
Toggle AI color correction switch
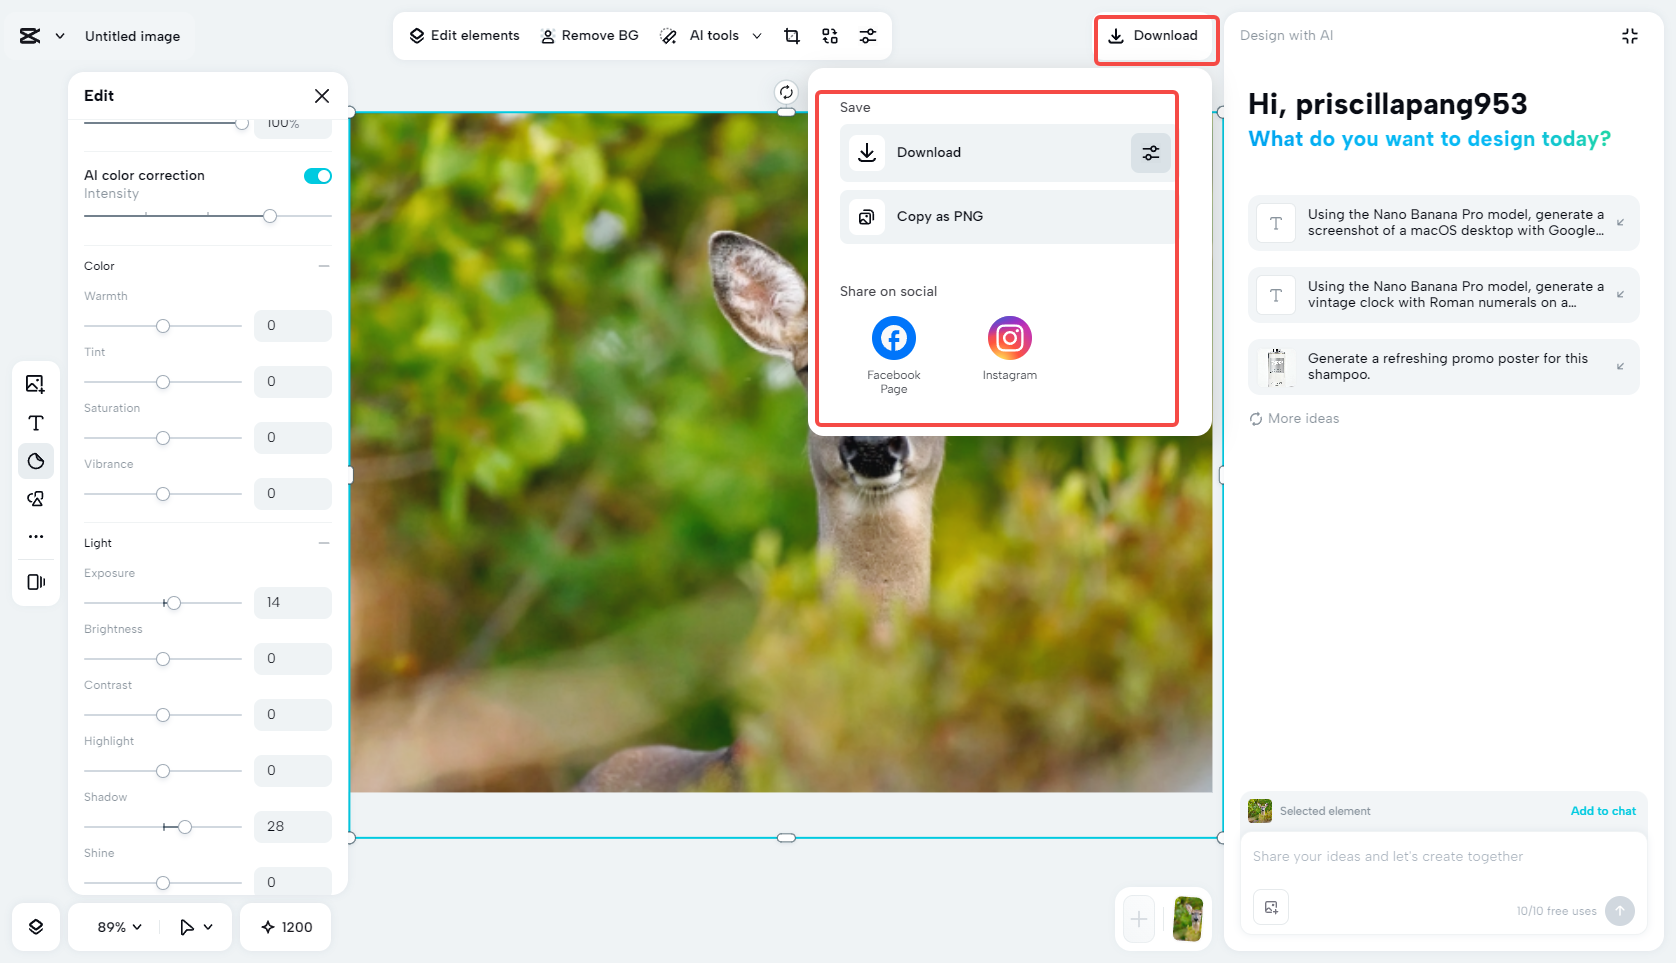(x=318, y=176)
